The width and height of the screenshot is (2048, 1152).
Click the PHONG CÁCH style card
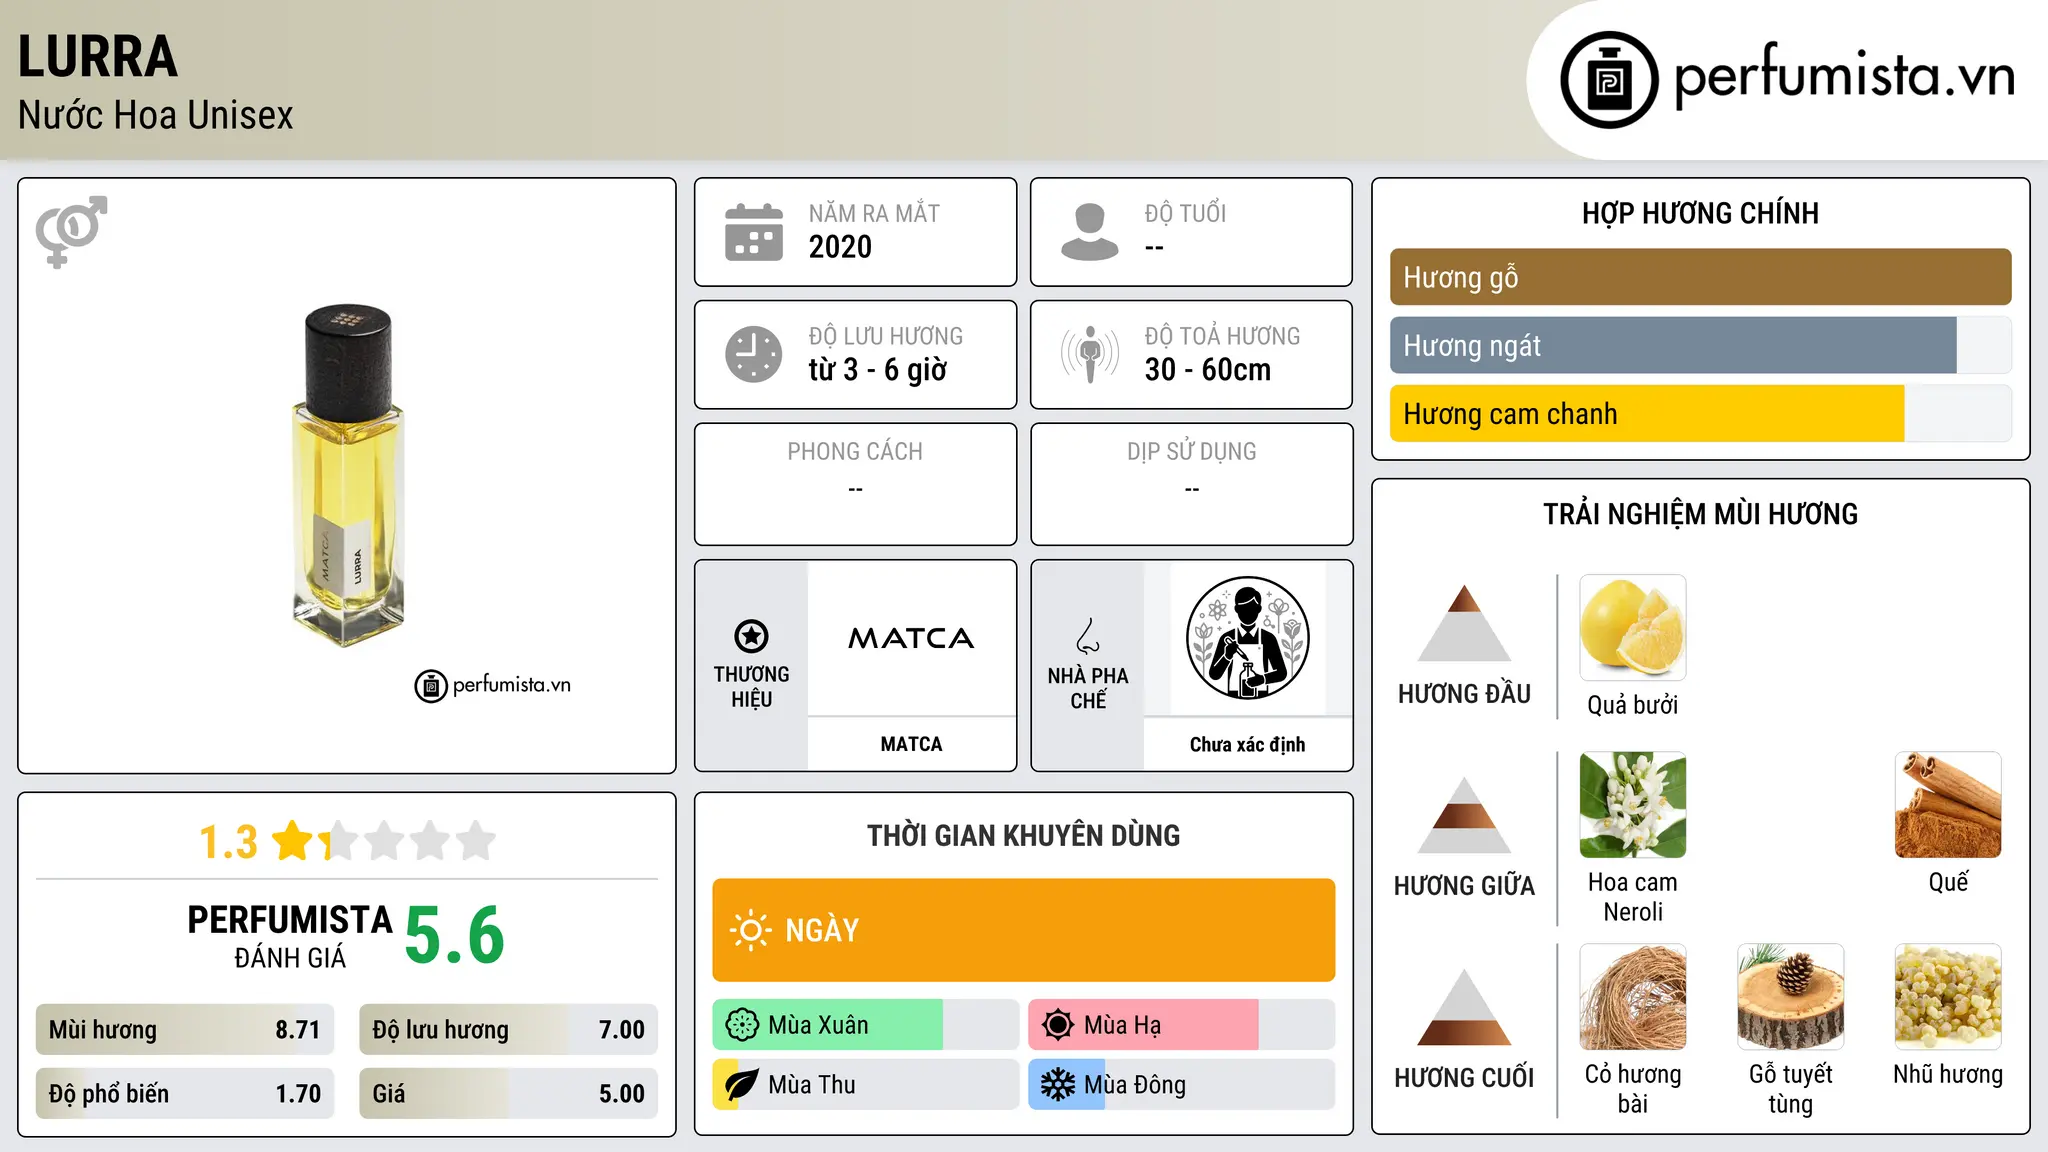[x=855, y=484]
